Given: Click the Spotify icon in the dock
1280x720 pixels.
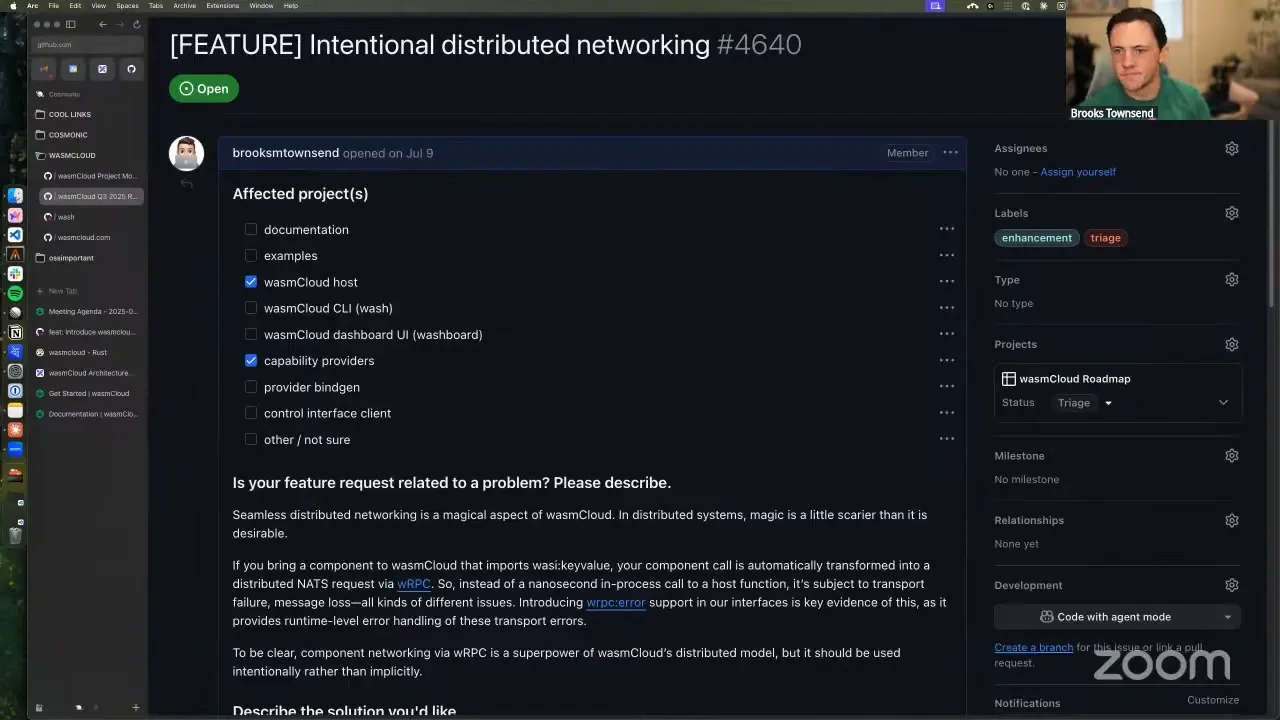Looking at the screenshot, I should click(x=15, y=293).
